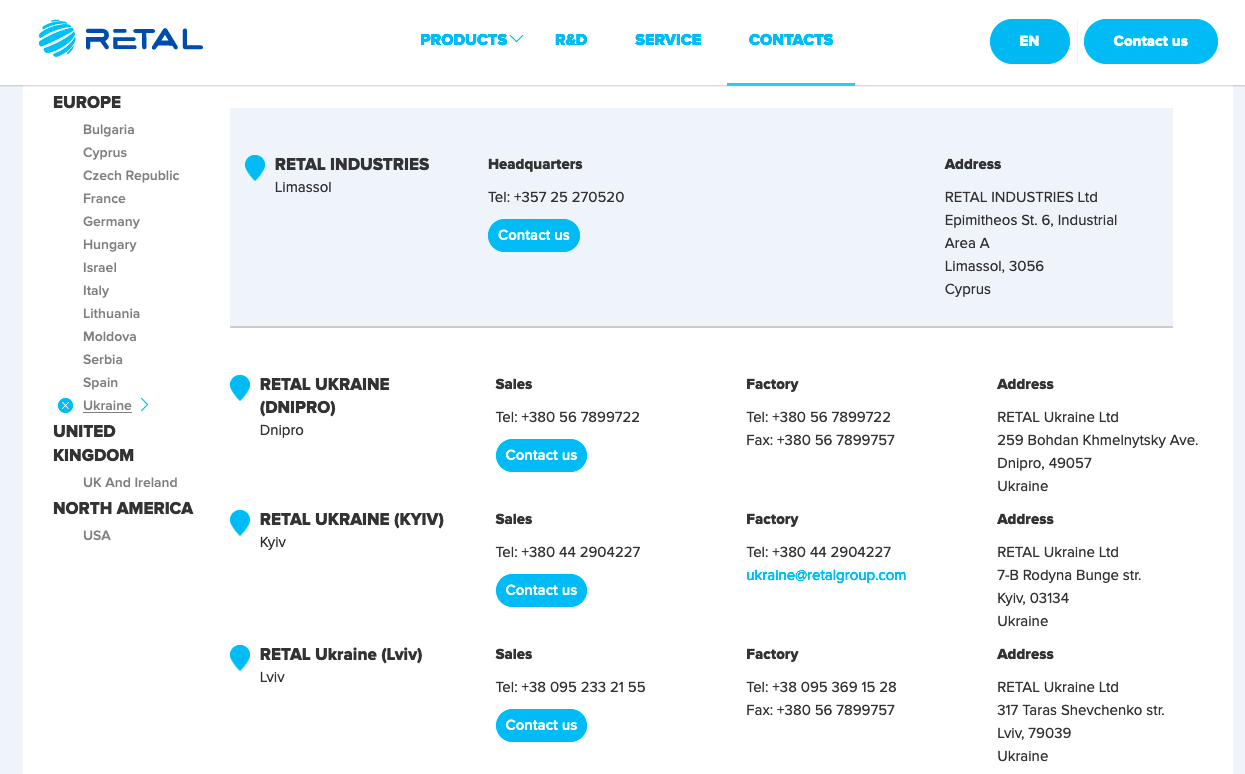Click Lviv factory phone +38 095 369 15 28
The image size is (1245, 774).
[x=834, y=687]
